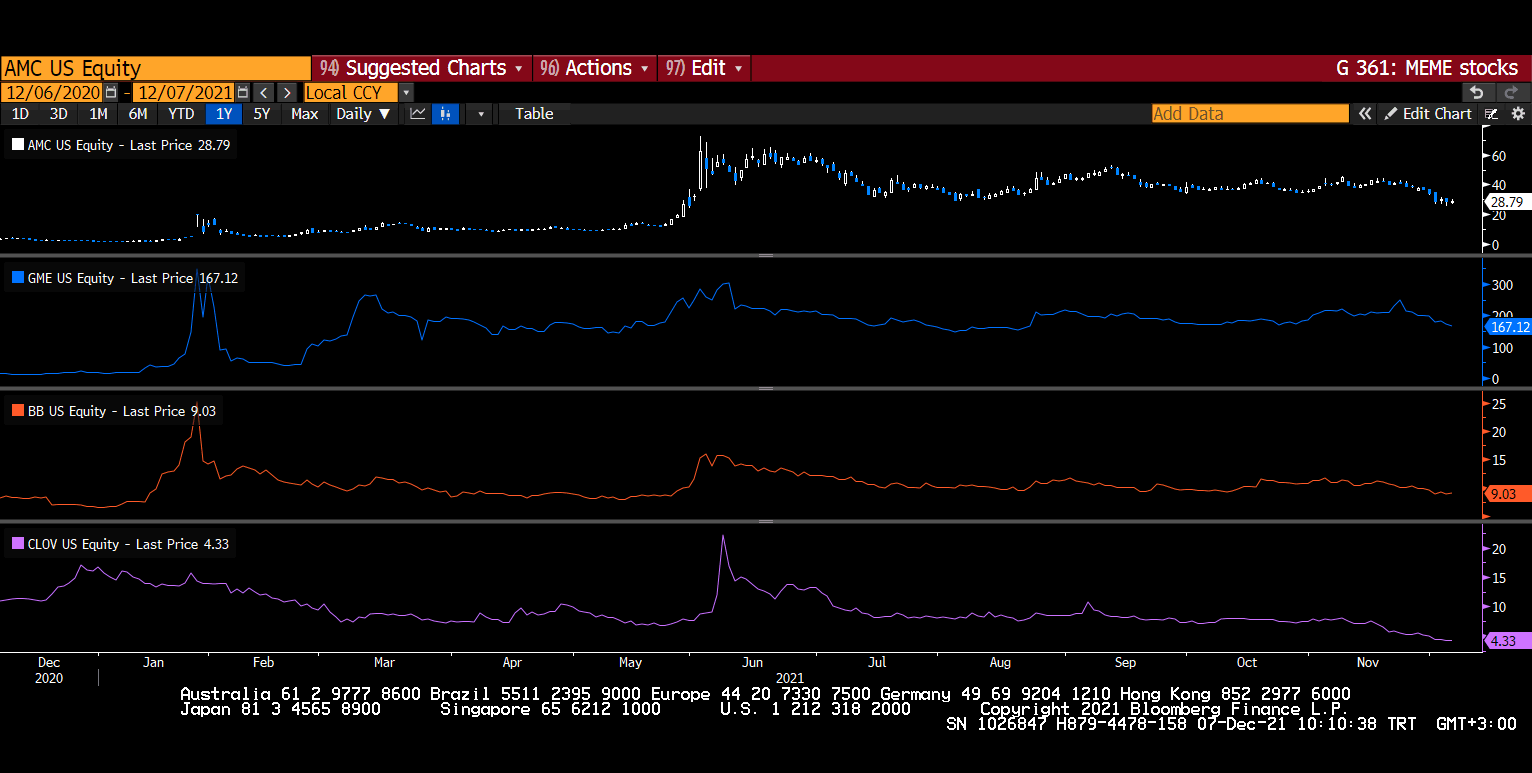Click the Nov month label on time axis
This screenshot has width=1532, height=773.
(x=1367, y=662)
